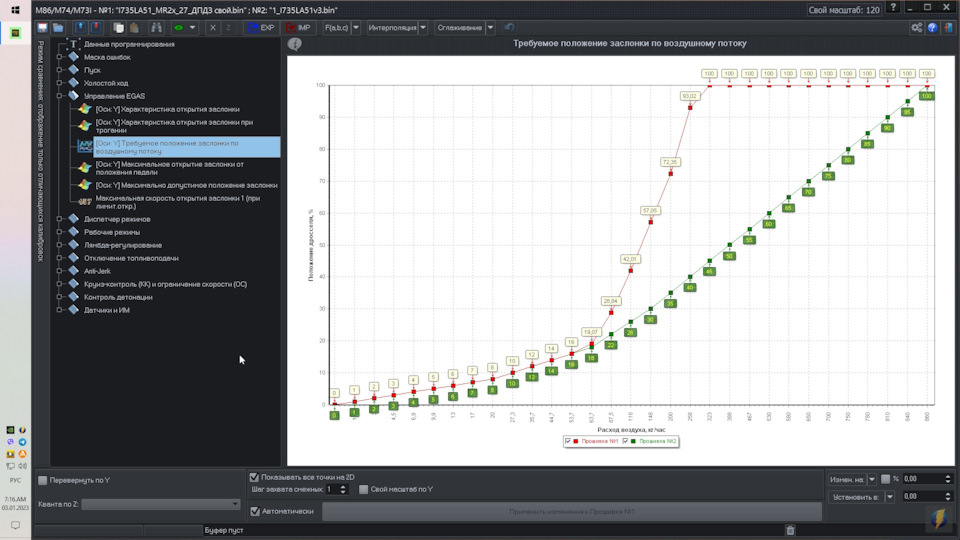Viewport: 960px width, 540px height.
Task: Click the open folder icon in toolbar
Action: click(59, 28)
